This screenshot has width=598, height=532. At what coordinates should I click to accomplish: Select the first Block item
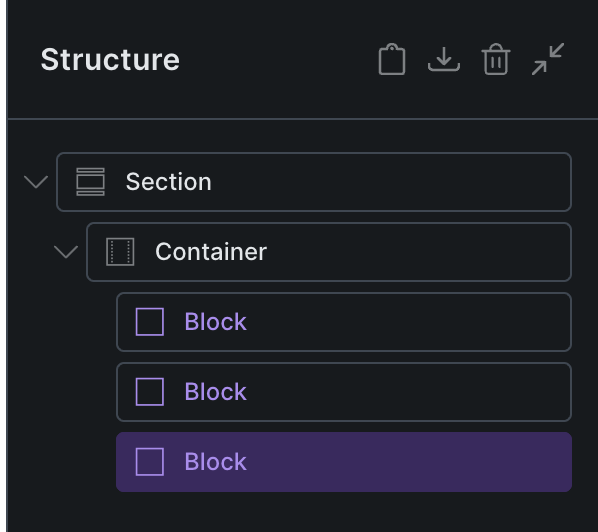(344, 322)
